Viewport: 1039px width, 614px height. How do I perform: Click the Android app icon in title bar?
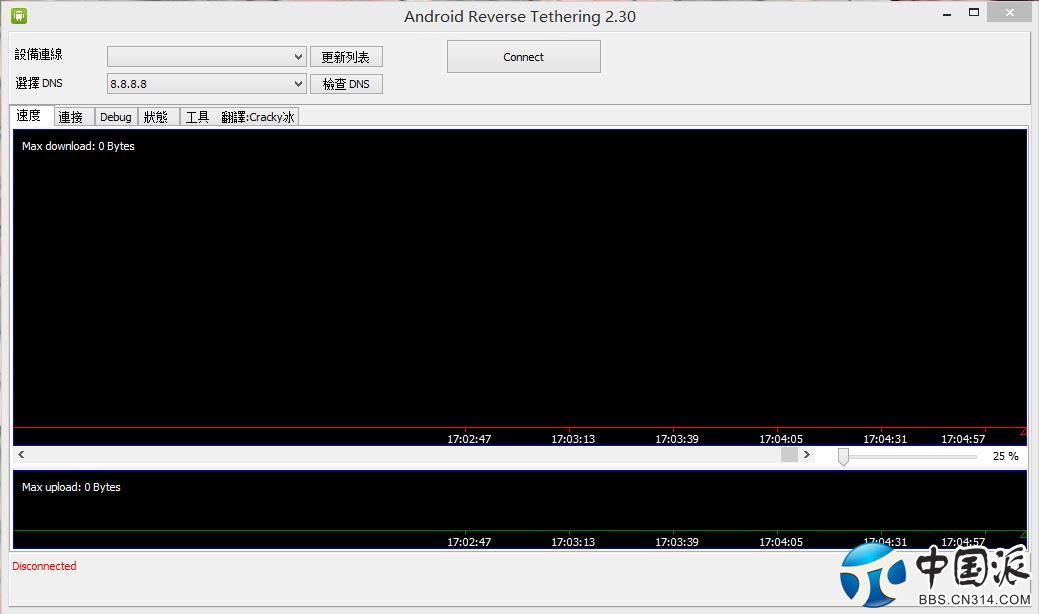19,15
